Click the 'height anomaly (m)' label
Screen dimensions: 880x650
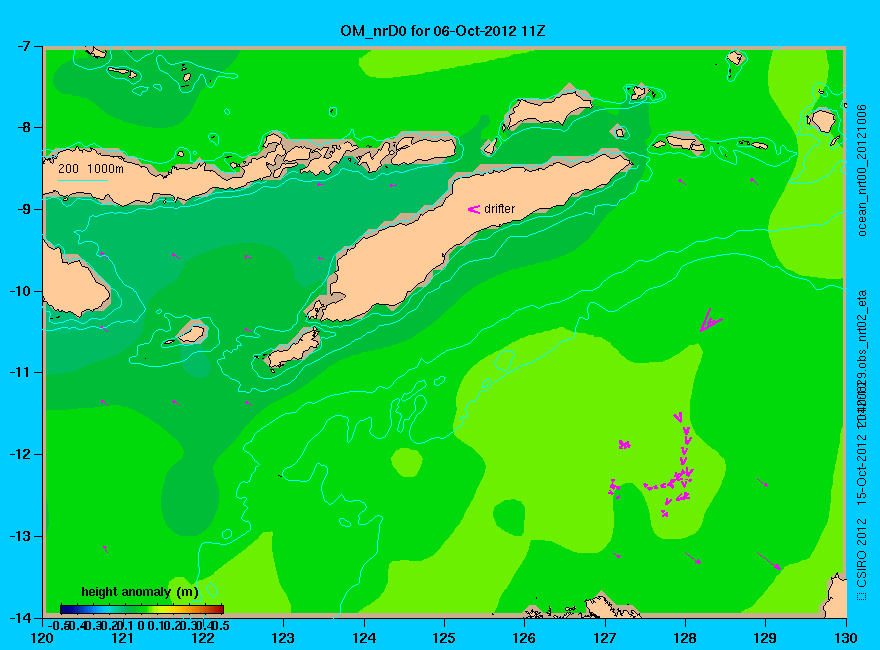[x=140, y=592]
